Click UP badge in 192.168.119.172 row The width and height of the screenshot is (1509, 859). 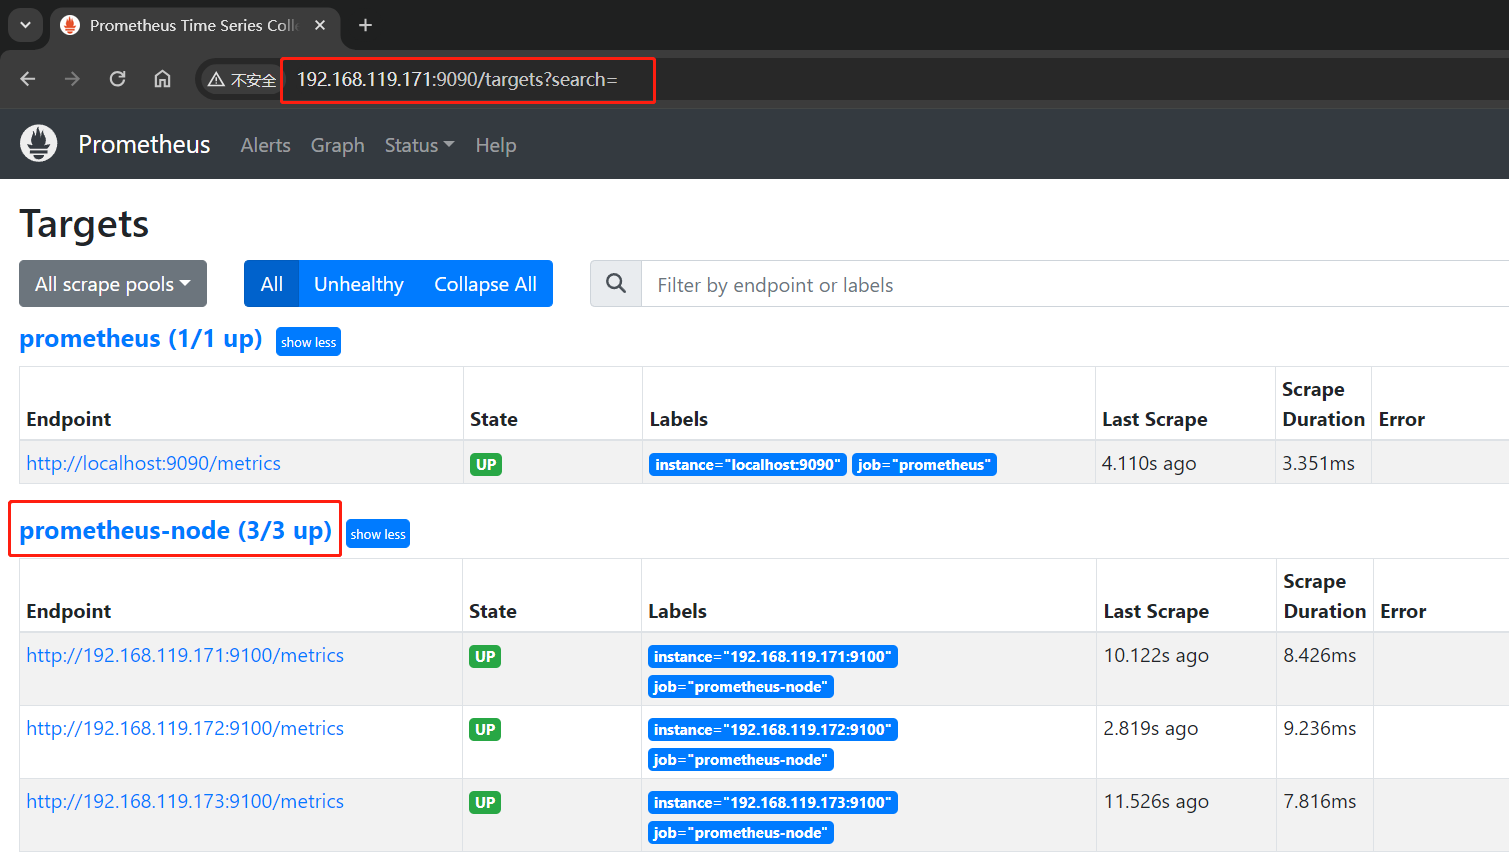click(x=485, y=730)
